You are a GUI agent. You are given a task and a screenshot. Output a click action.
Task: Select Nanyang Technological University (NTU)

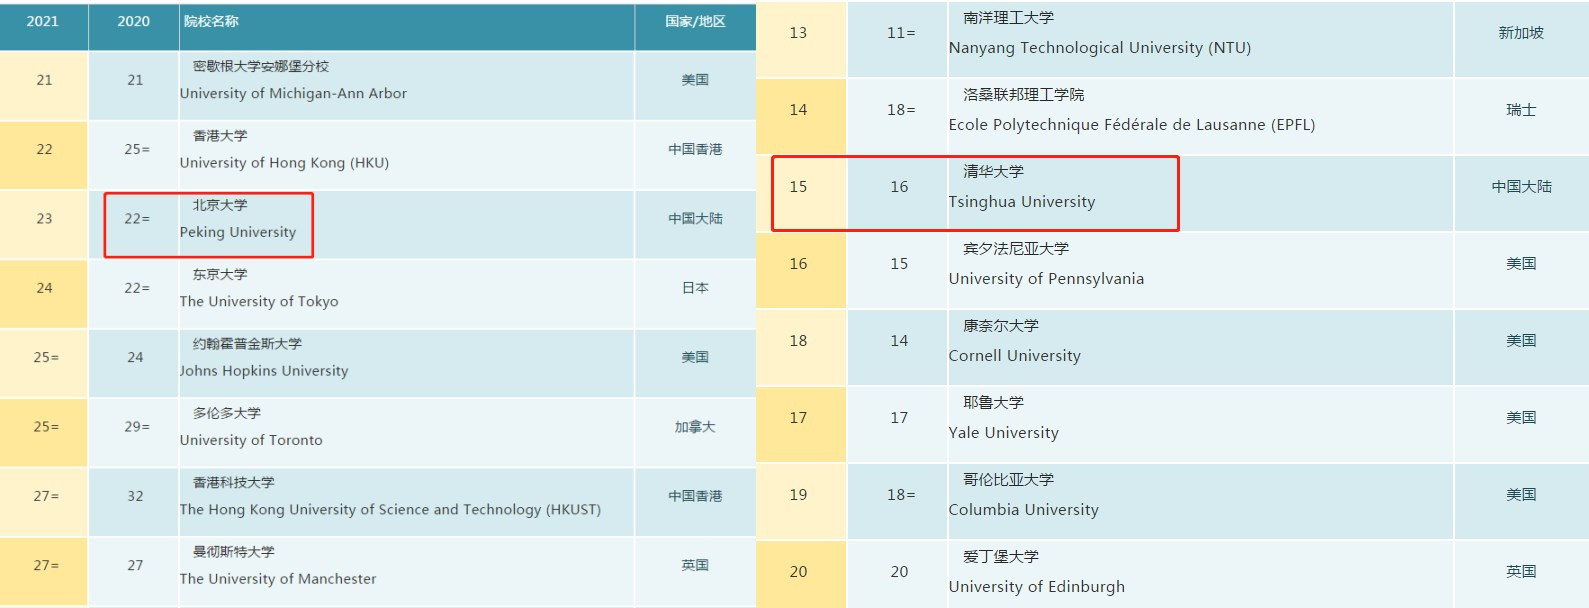tap(1100, 48)
